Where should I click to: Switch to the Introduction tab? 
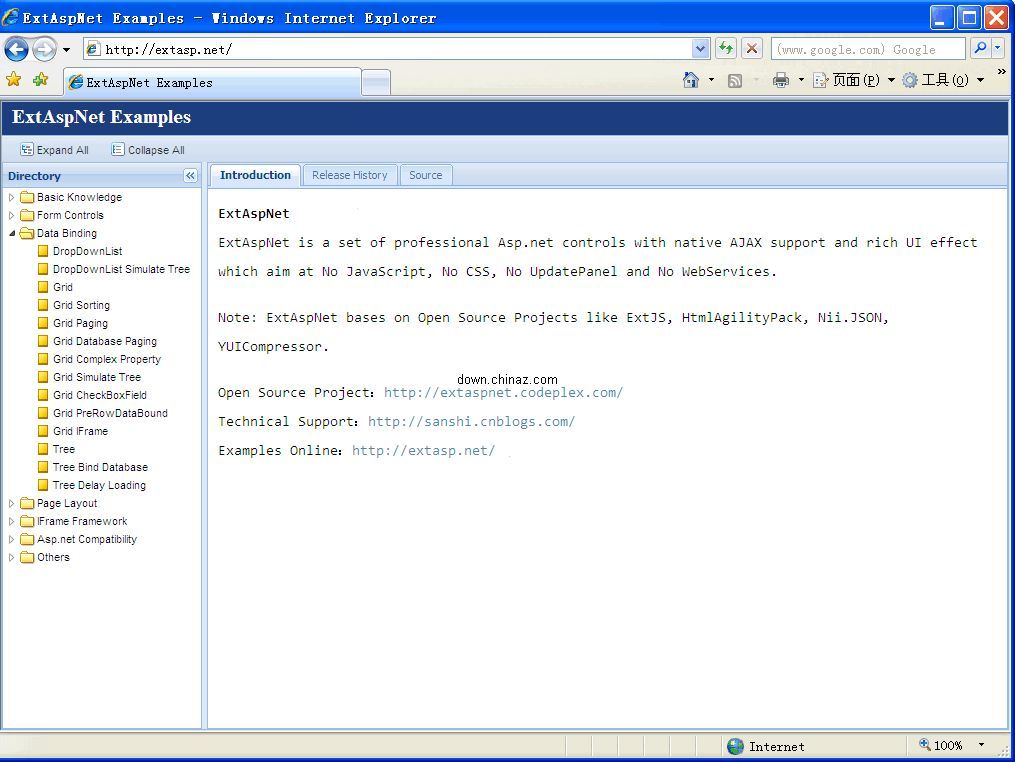click(255, 175)
